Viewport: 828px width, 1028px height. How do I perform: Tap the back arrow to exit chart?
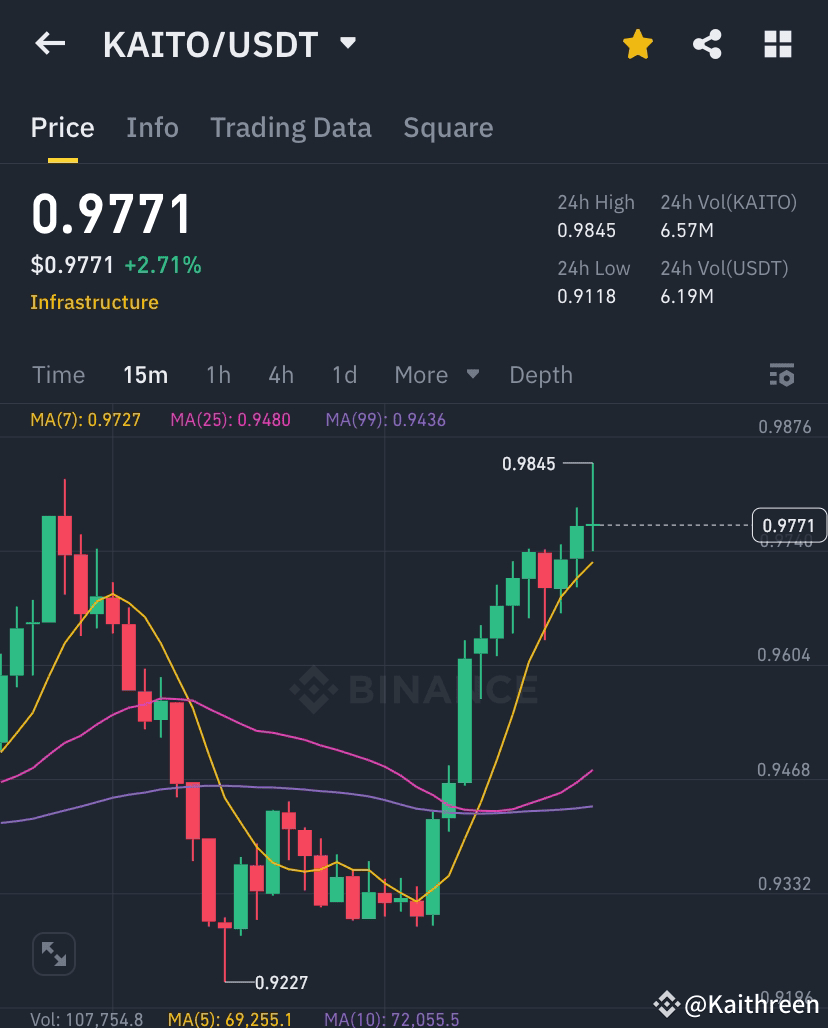(x=49, y=43)
